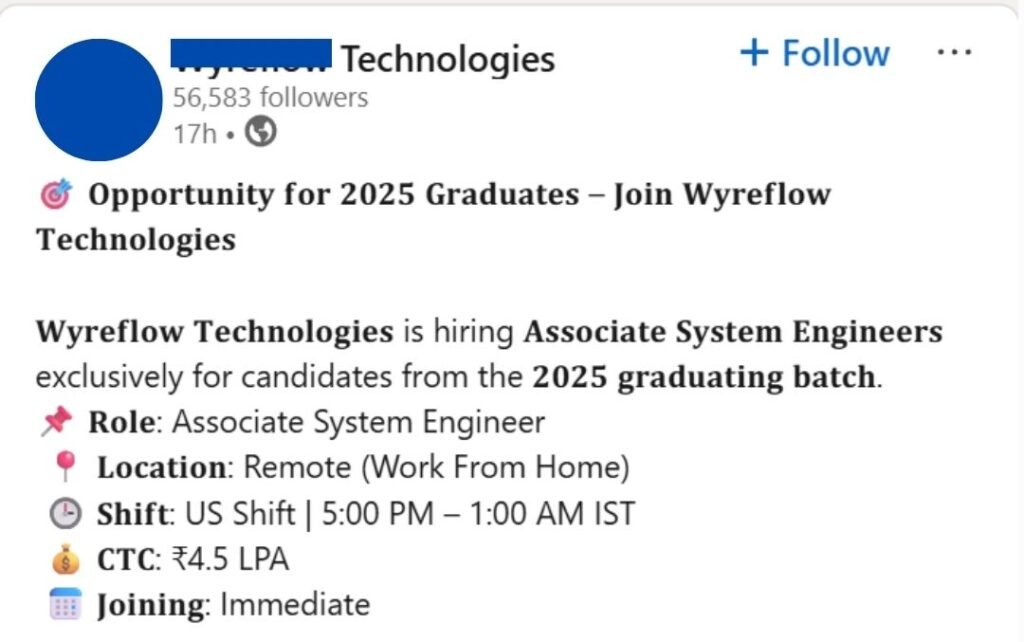Click the Wyreflow Technologies company name
Screen dimensions: 1024x642
(x=365, y=58)
